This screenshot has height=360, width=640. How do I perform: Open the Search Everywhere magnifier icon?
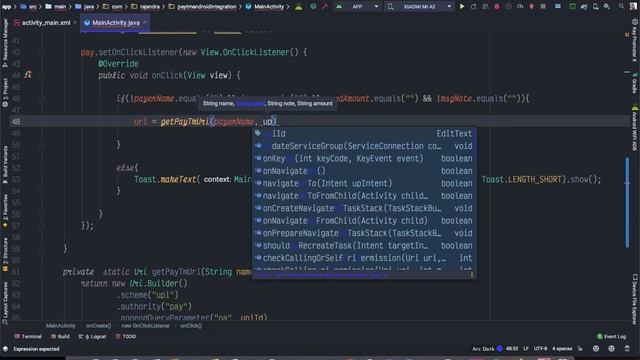[x=621, y=7]
